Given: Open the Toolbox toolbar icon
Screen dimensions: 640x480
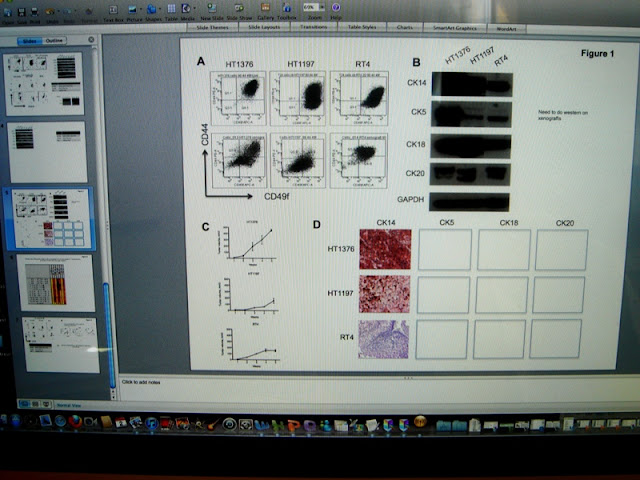Looking at the screenshot, I should click(287, 8).
